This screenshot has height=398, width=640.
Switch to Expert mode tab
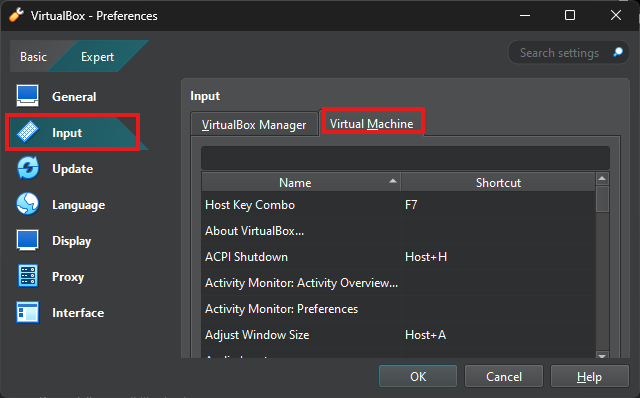(x=97, y=57)
